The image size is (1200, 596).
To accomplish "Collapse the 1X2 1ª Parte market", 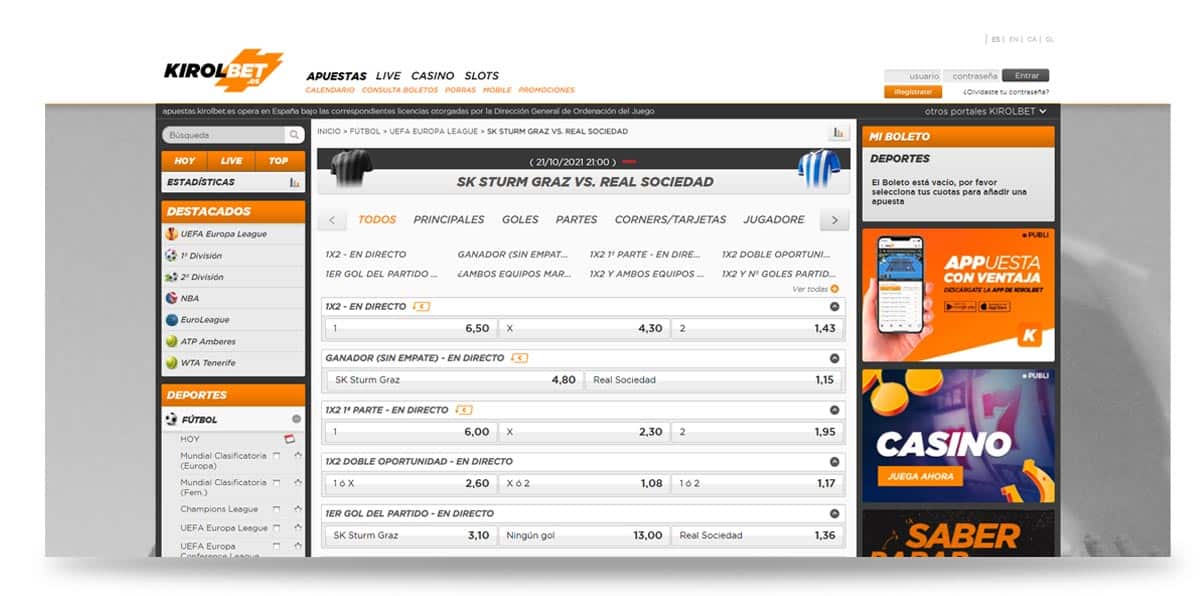I will (x=834, y=410).
